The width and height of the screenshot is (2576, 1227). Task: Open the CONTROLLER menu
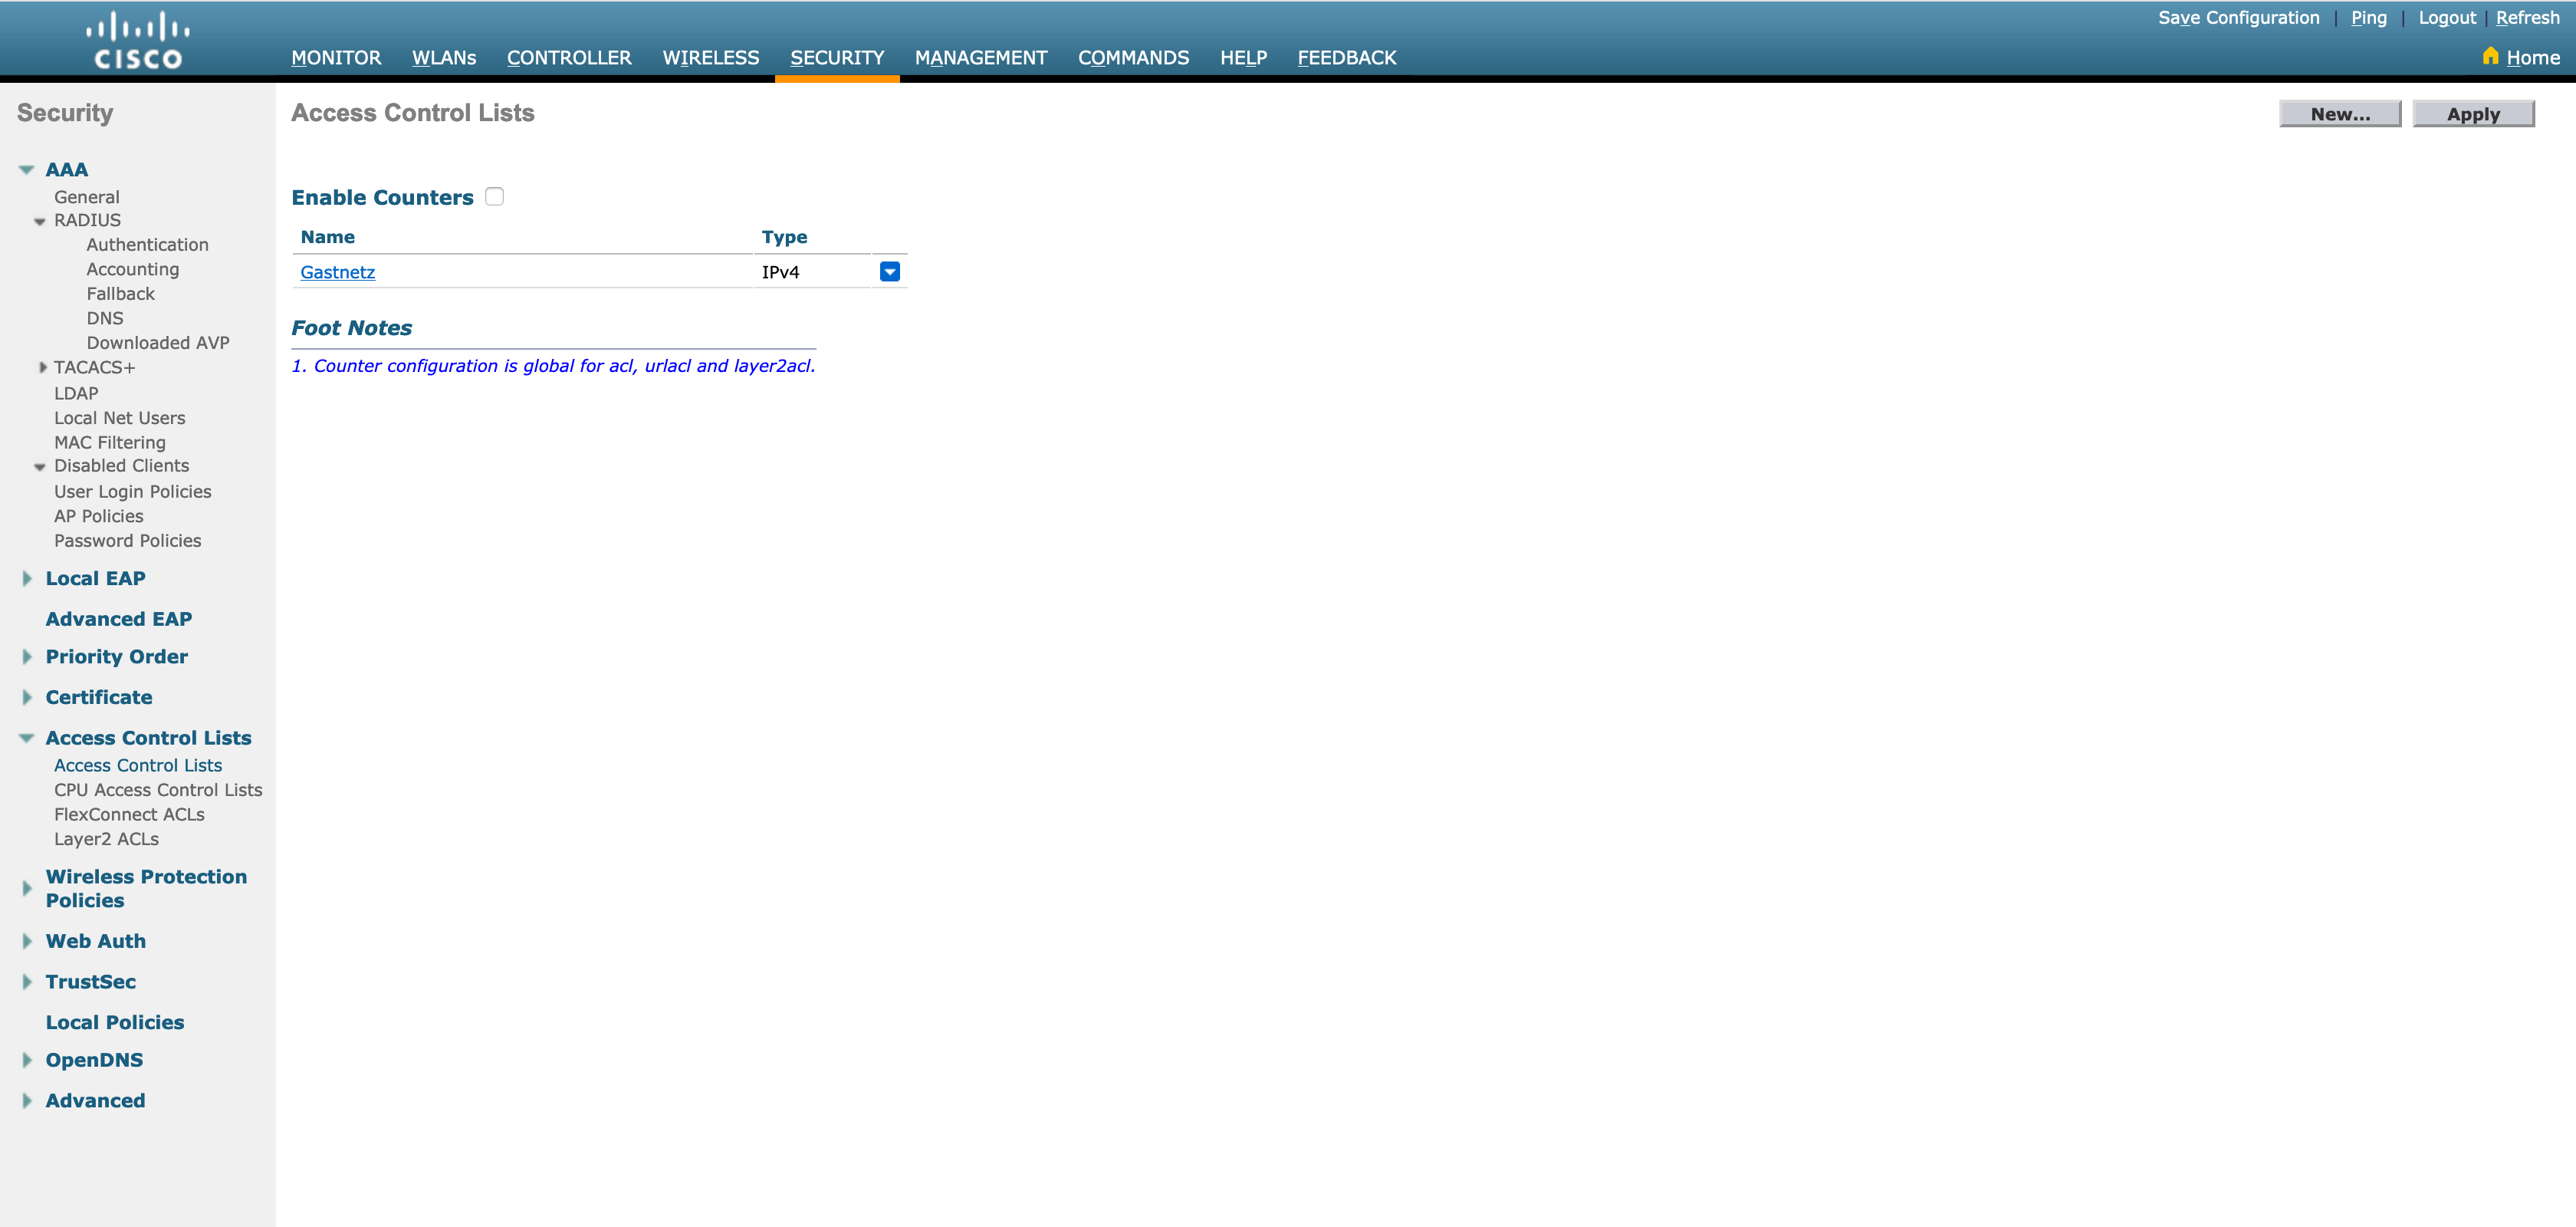pos(569,58)
